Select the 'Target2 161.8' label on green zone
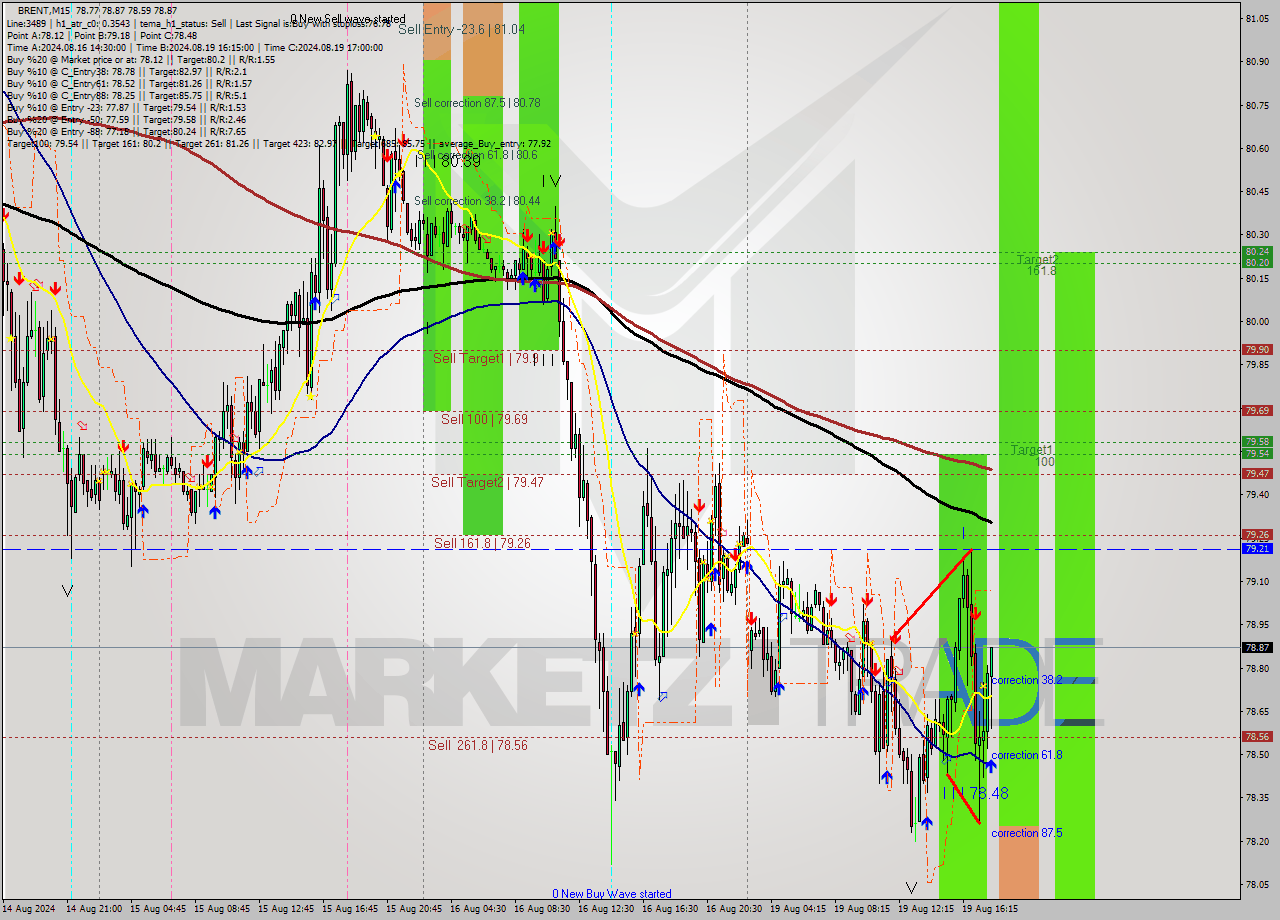Screen dimensions: 1280x920 (x=1037, y=265)
